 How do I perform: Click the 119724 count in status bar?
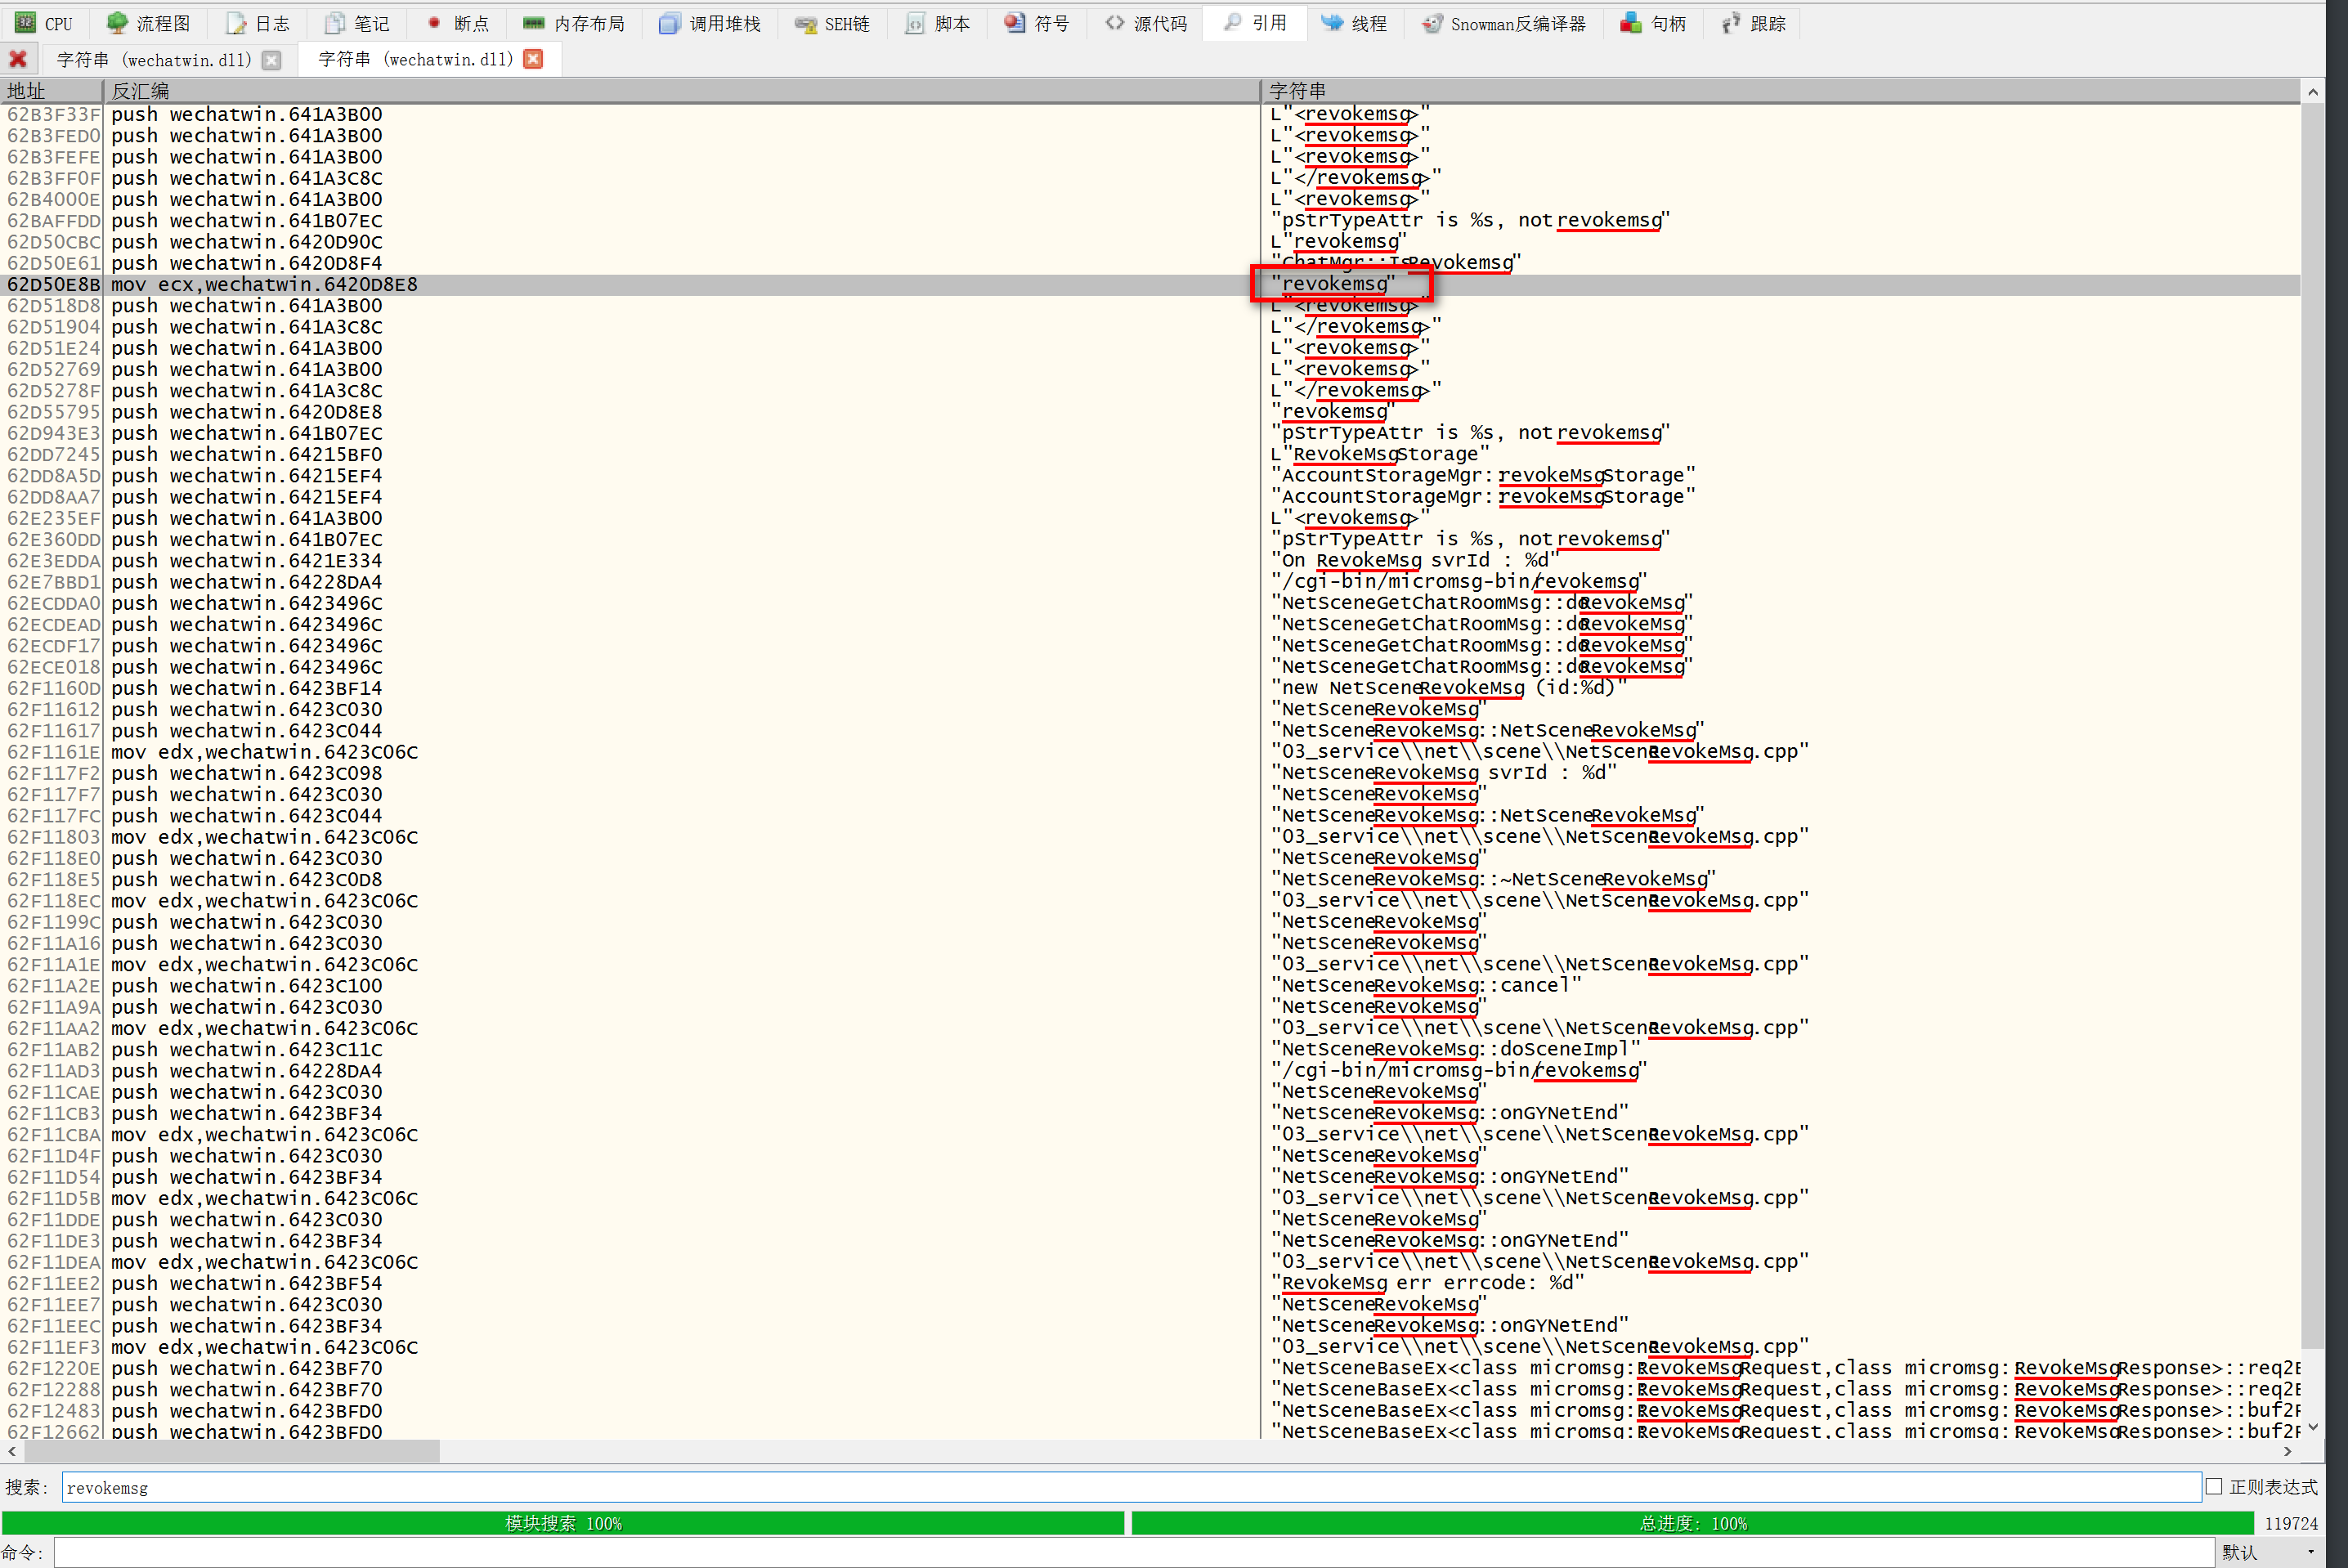(2291, 1523)
